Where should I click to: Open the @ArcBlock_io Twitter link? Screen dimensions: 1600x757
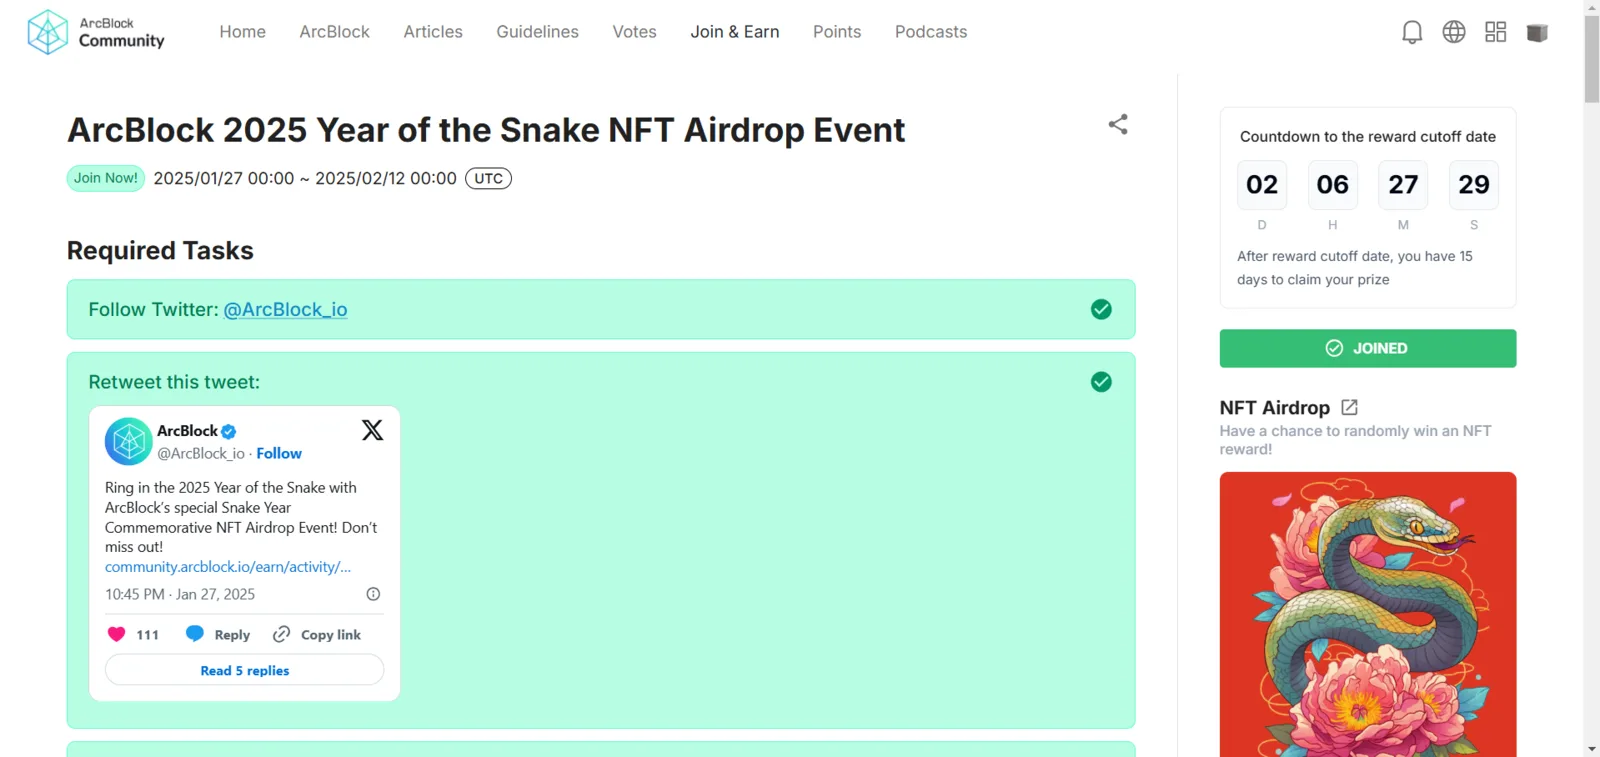[x=286, y=310]
